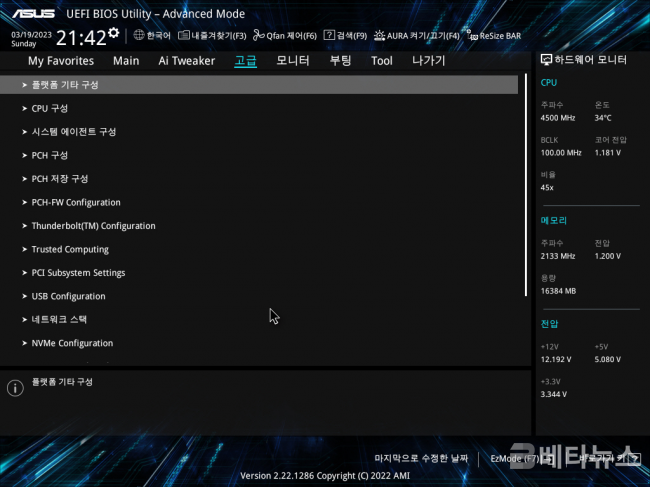Click BCLK value 100.00 MHz
Viewport: 650px width, 487px height.
tap(561, 153)
